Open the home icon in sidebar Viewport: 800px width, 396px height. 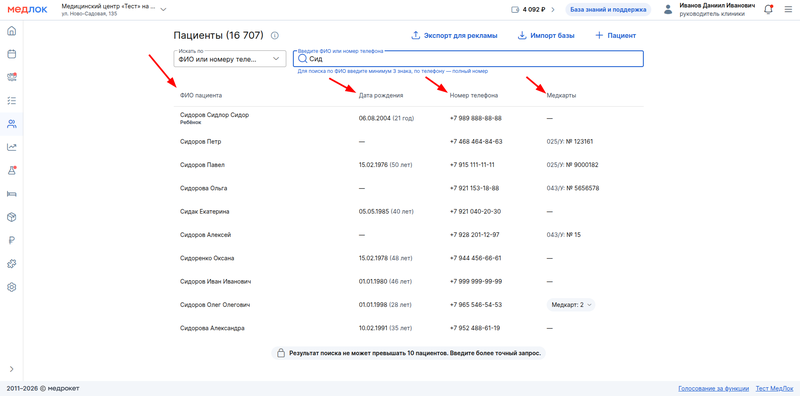(x=12, y=31)
